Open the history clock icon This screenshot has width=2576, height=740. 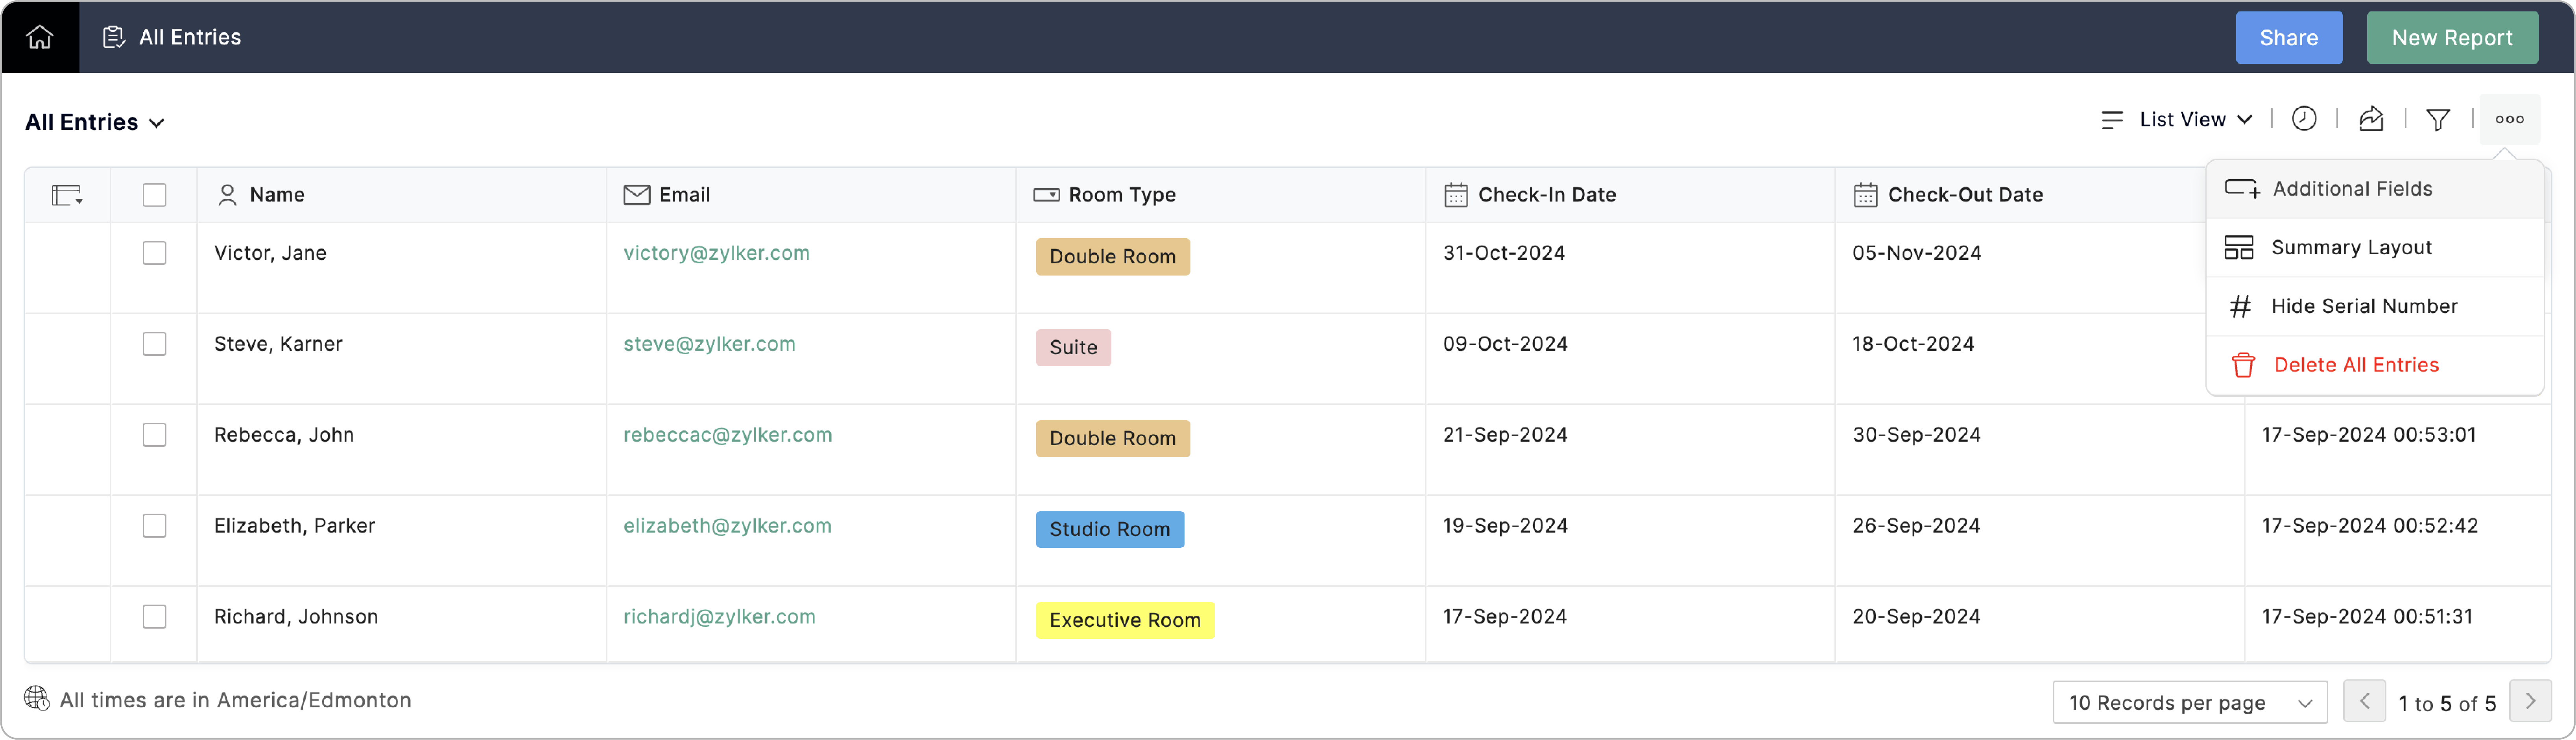(x=2304, y=119)
